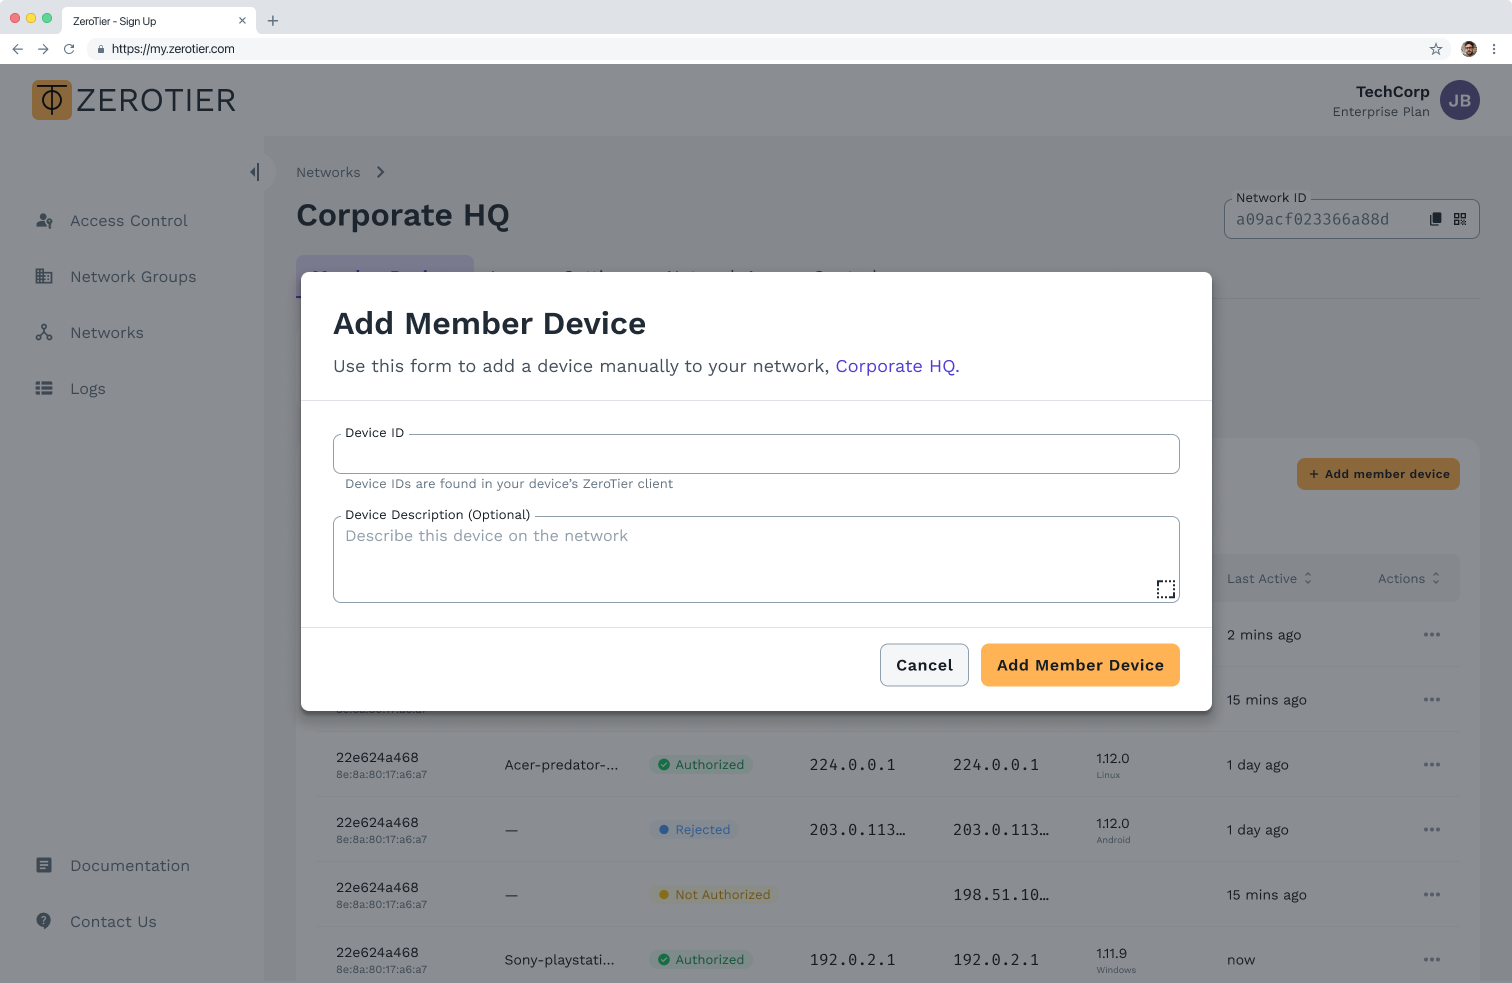Click the Device ID input field
Screen dimensions: 1512x983
tap(756, 454)
